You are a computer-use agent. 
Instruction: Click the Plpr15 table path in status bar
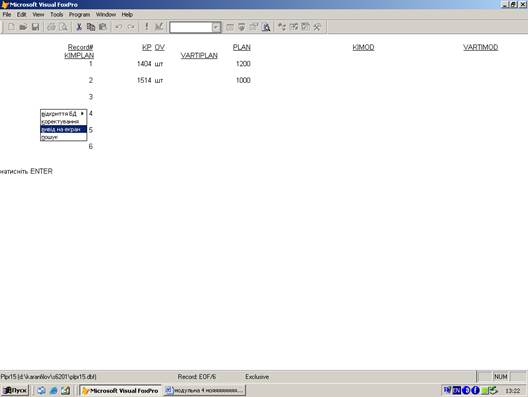tap(48, 377)
